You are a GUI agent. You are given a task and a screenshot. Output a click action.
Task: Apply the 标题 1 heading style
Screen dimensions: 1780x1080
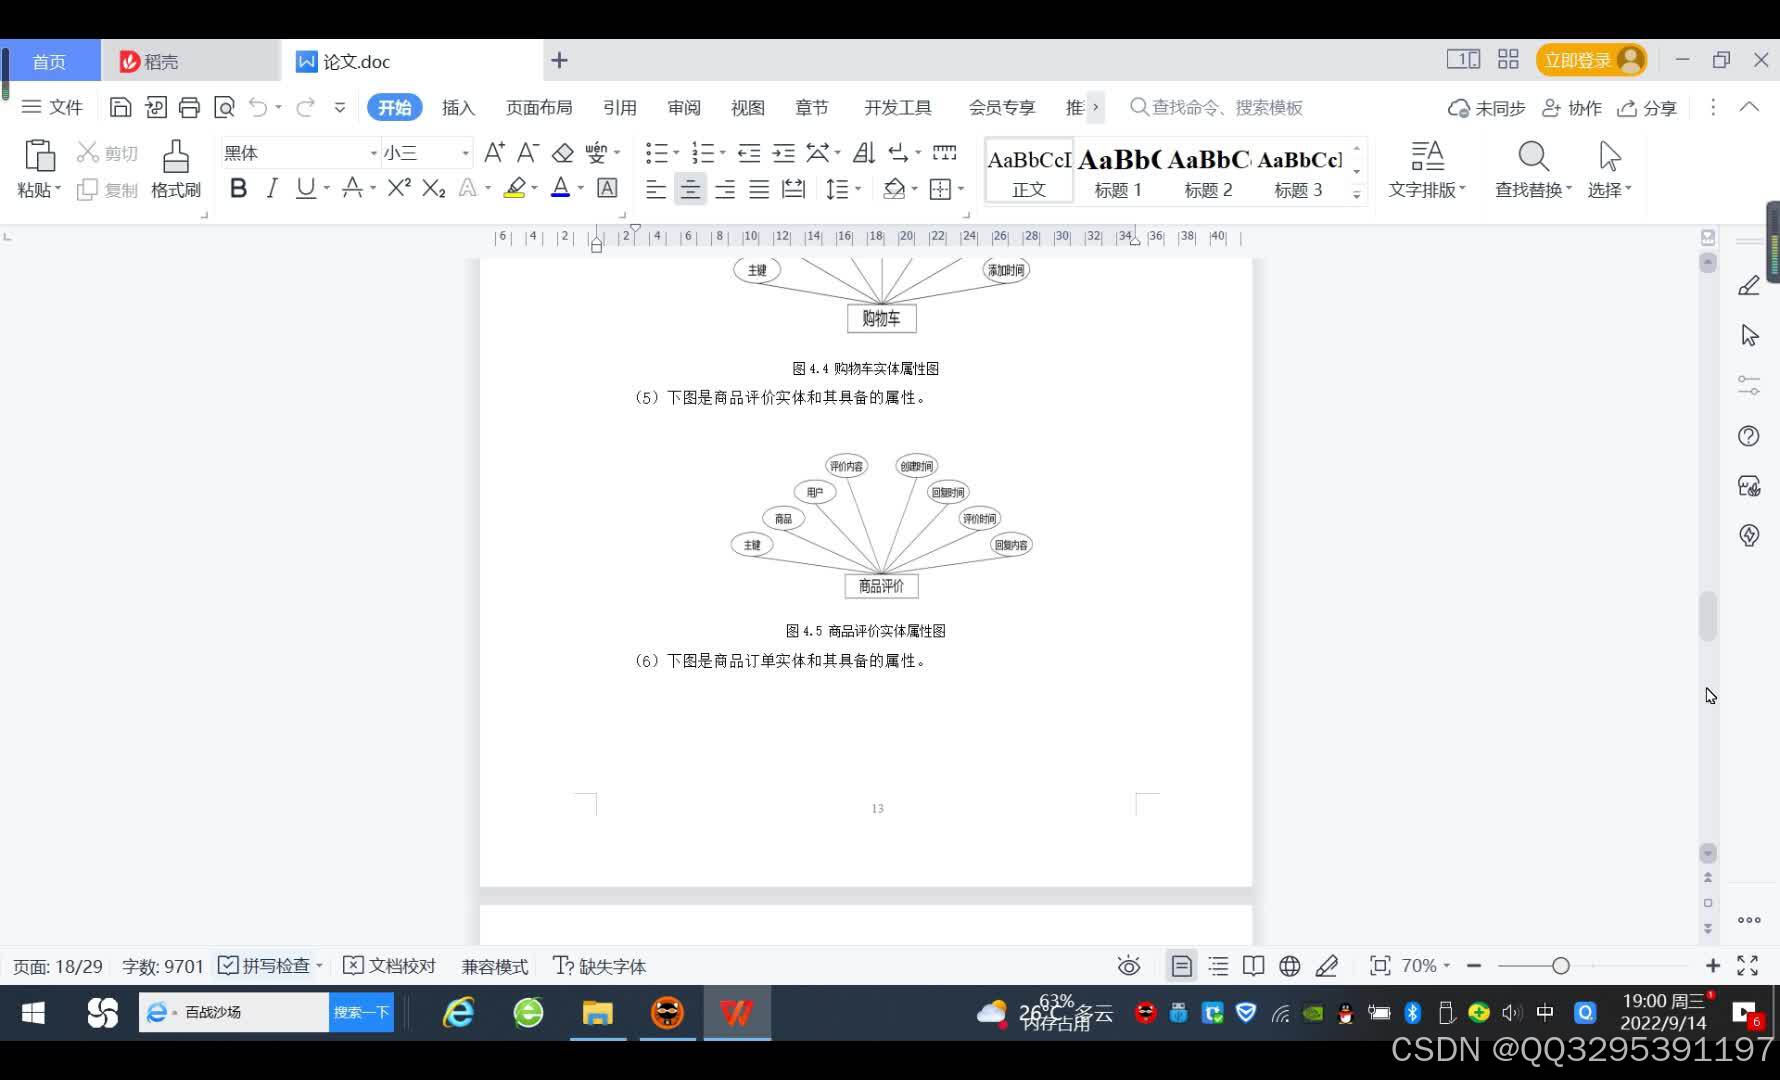tap(1118, 172)
